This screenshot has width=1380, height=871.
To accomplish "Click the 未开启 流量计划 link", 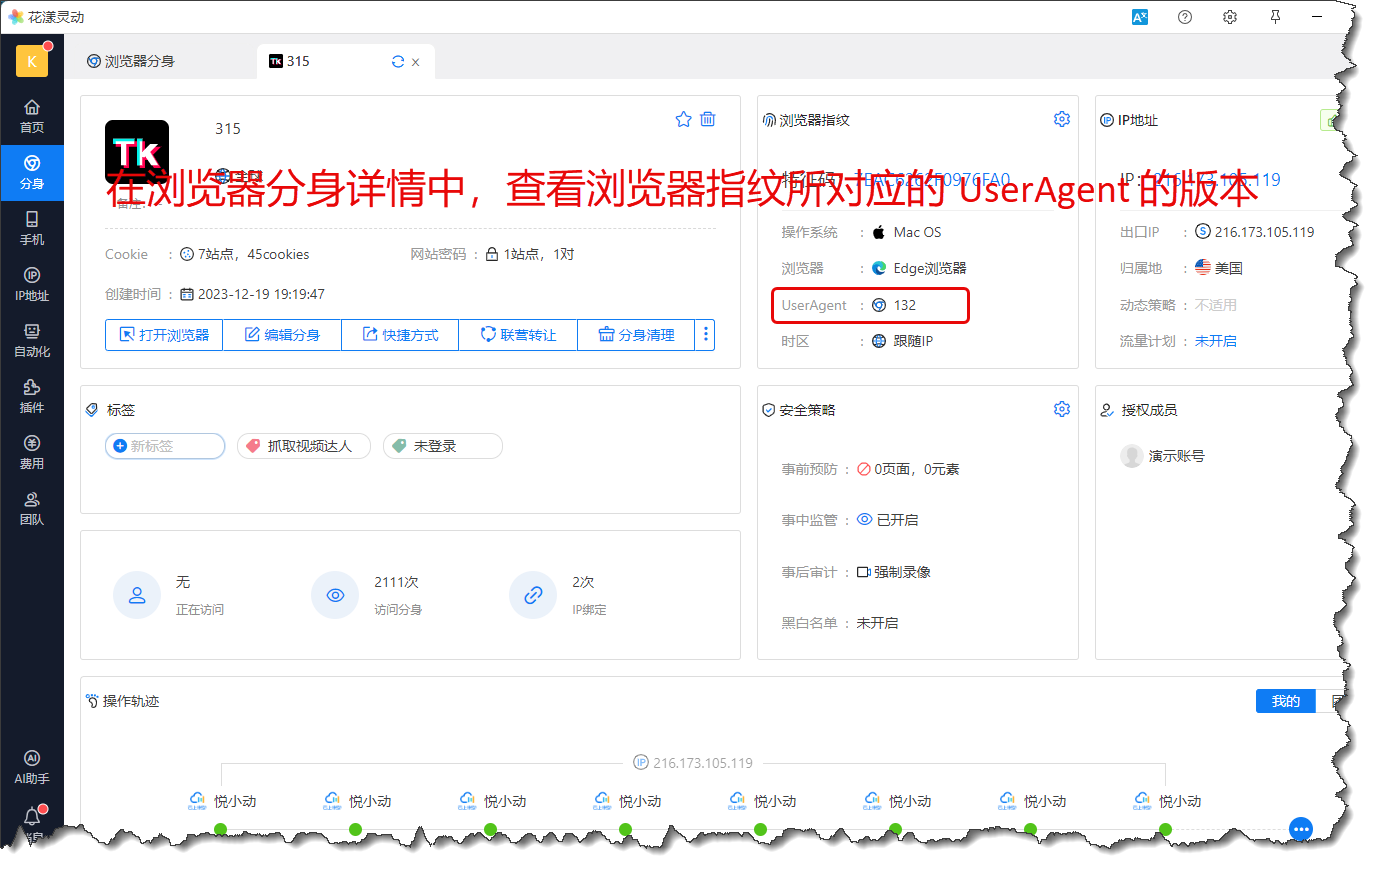I will click(1216, 341).
